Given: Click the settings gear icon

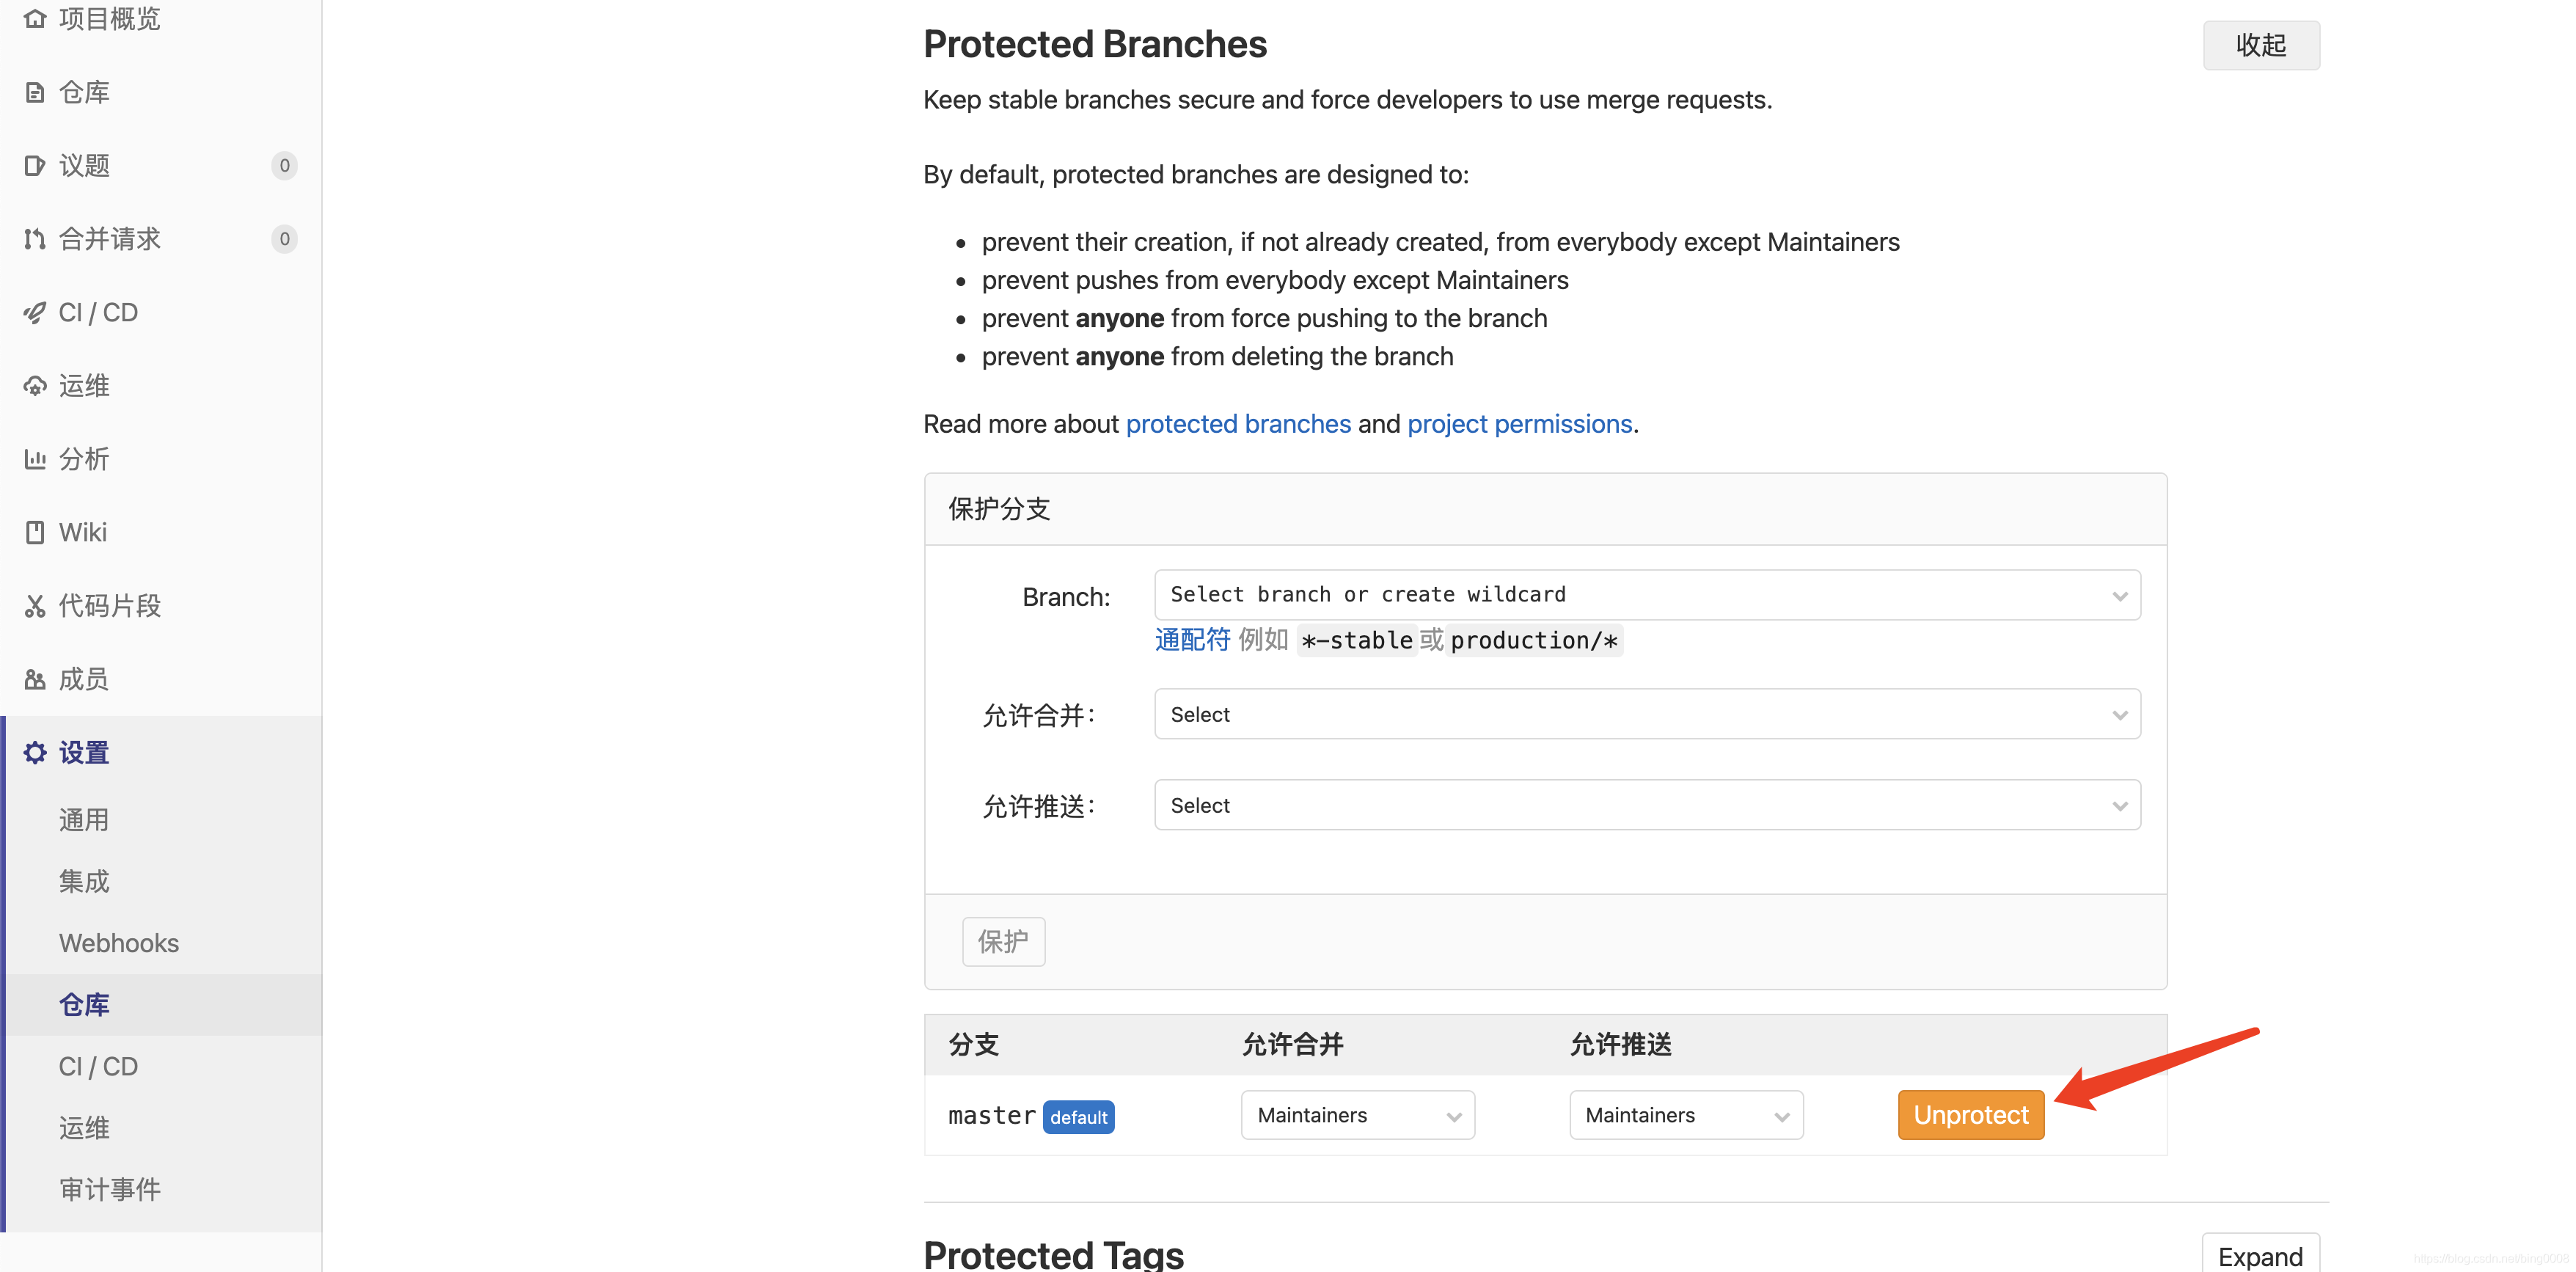Looking at the screenshot, I should tap(35, 752).
